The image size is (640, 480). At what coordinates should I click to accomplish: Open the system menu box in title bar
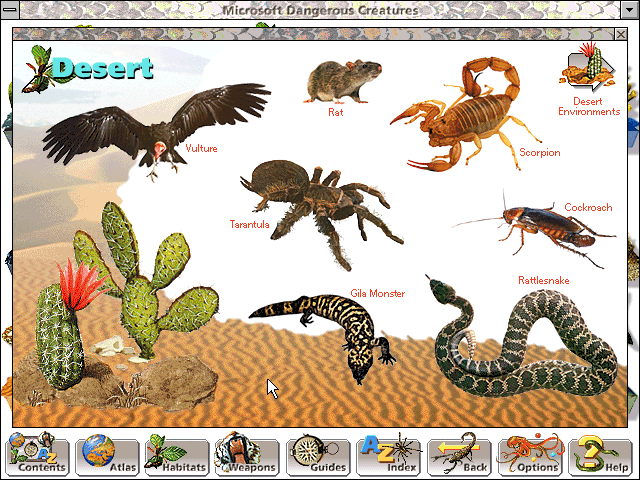9,9
